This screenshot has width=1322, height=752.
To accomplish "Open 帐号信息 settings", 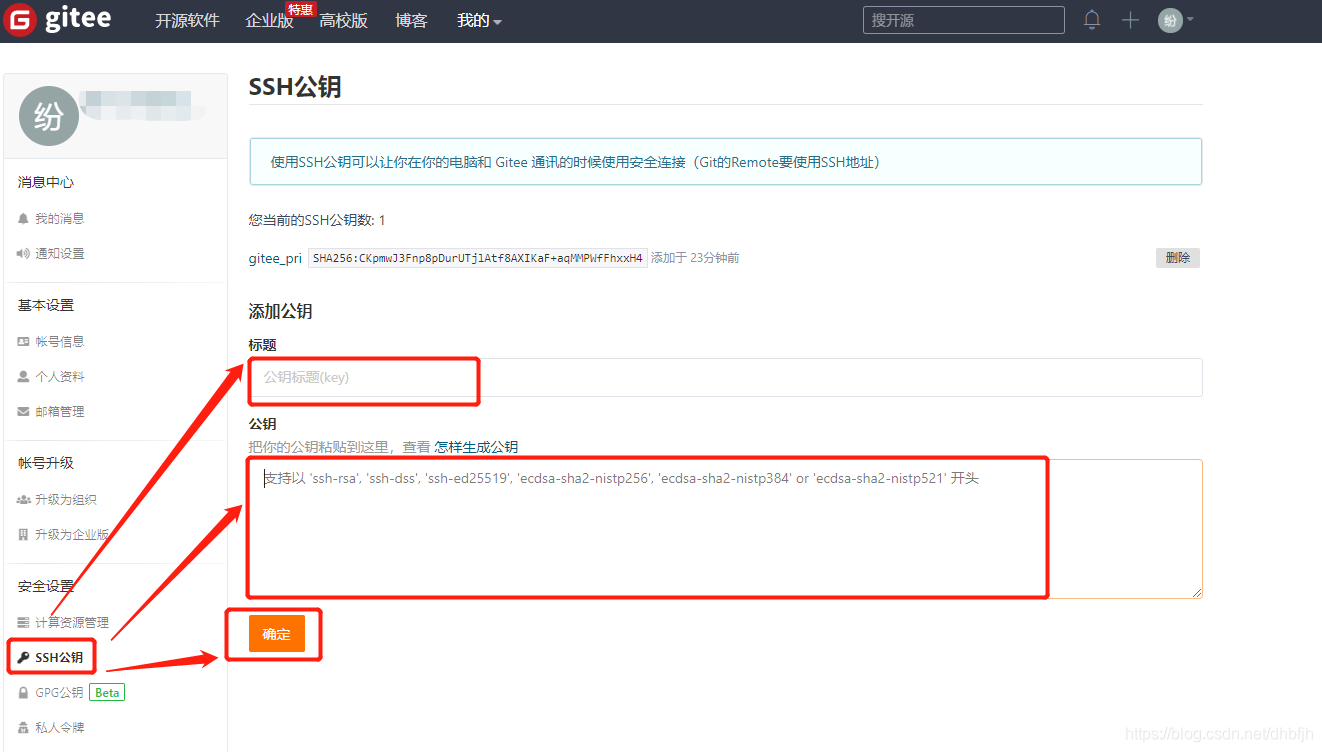I will [59, 342].
